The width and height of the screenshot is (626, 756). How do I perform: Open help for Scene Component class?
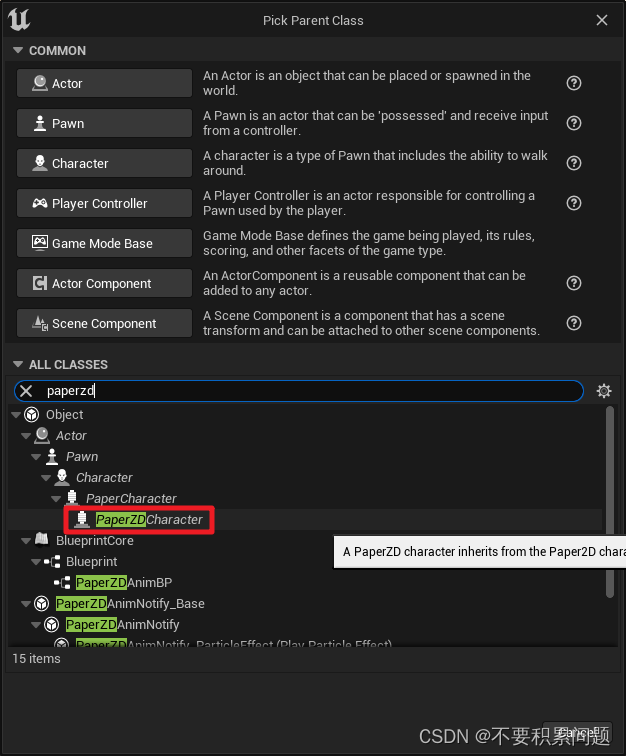coord(573,324)
